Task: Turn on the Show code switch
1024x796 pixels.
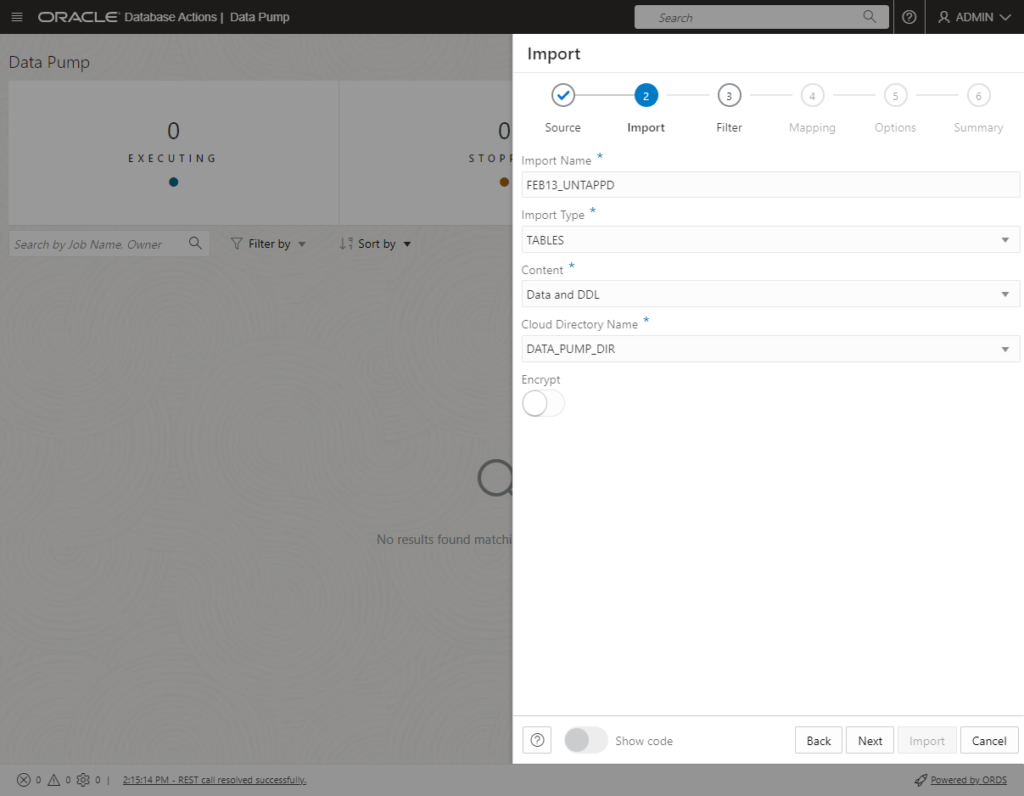Action: point(586,740)
